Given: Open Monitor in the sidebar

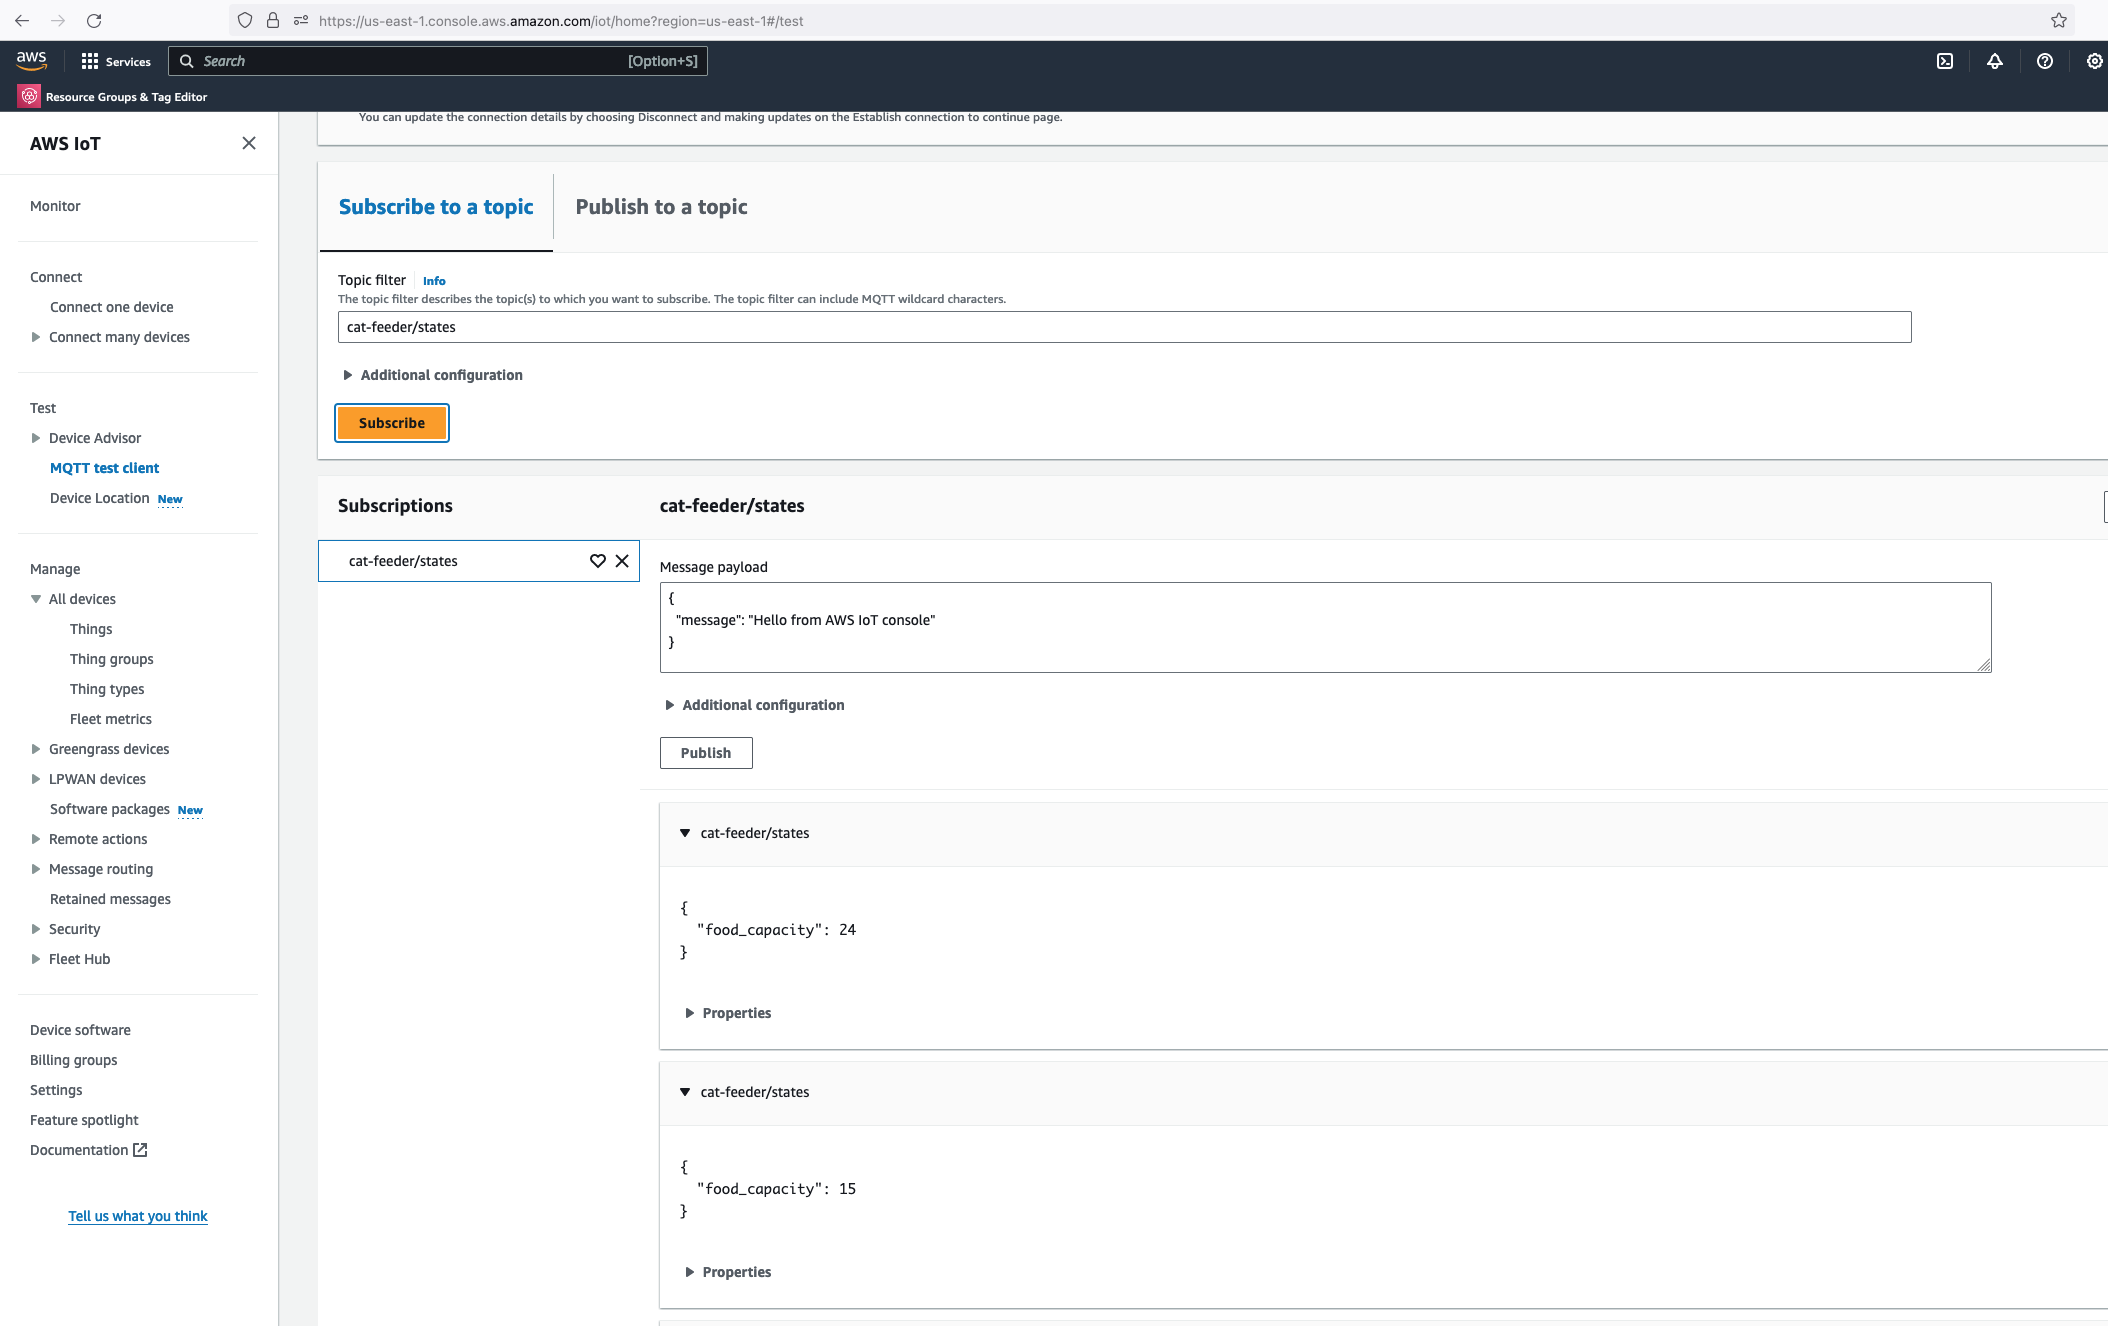Looking at the screenshot, I should coord(55,206).
